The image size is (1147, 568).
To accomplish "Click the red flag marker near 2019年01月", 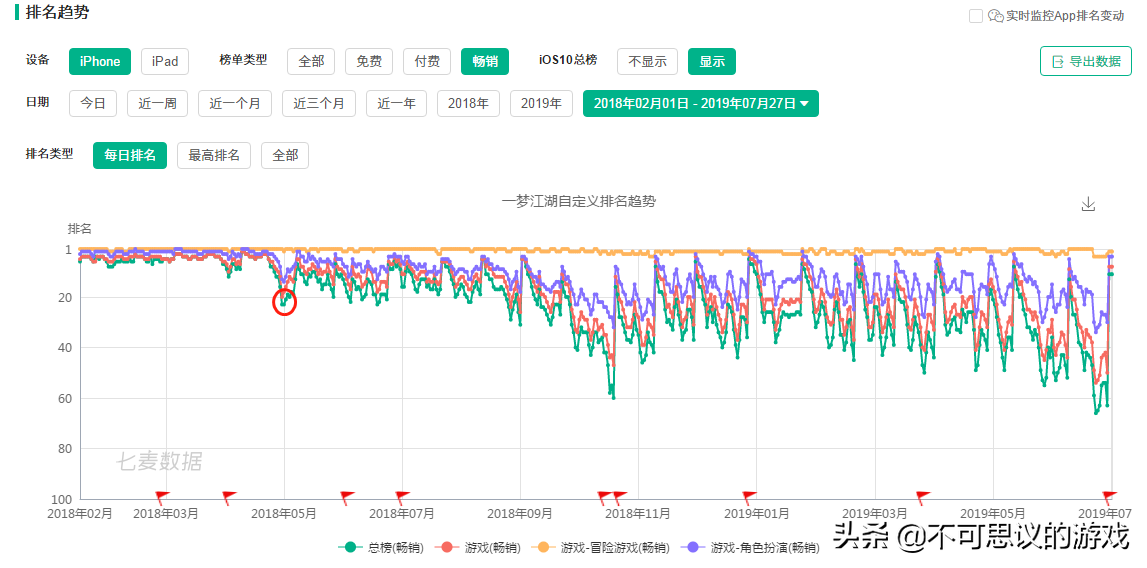I will (x=749, y=496).
